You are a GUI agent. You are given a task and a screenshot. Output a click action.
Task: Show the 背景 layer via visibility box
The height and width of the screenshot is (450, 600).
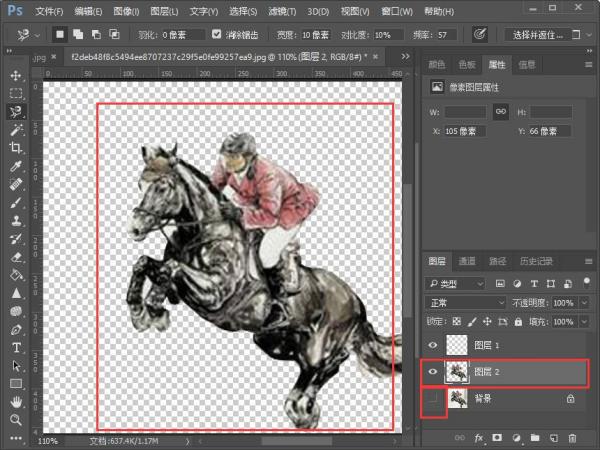coord(433,399)
